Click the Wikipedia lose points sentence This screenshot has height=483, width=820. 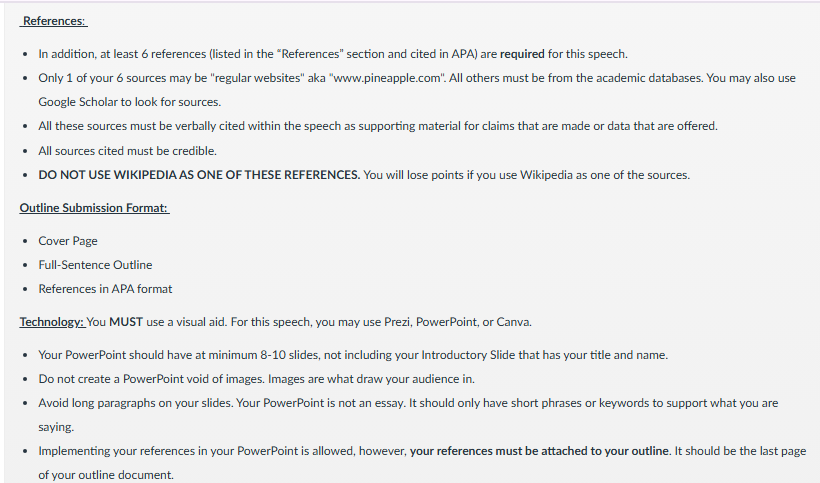tap(527, 175)
